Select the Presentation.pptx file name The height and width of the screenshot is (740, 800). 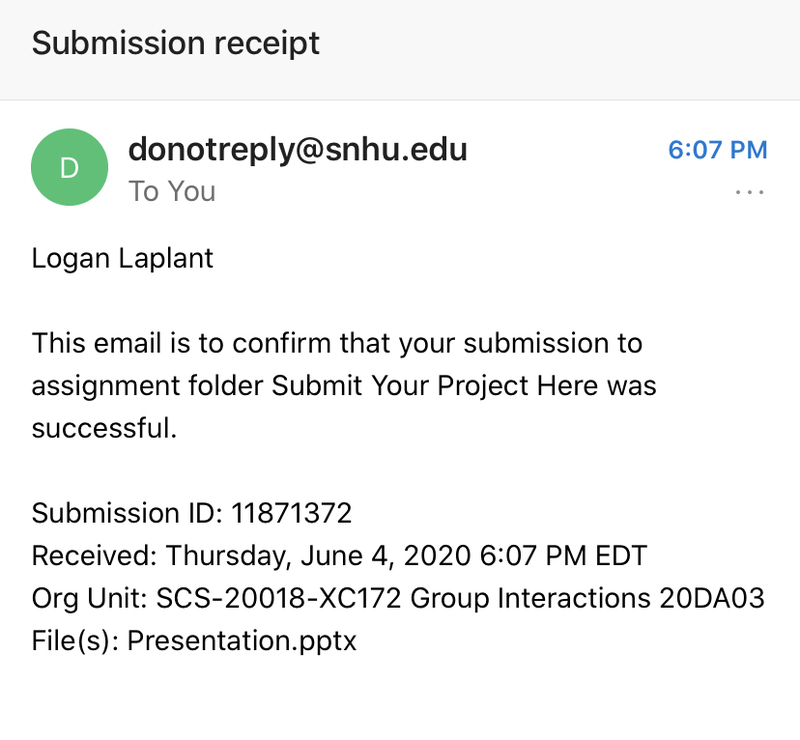tap(242, 640)
